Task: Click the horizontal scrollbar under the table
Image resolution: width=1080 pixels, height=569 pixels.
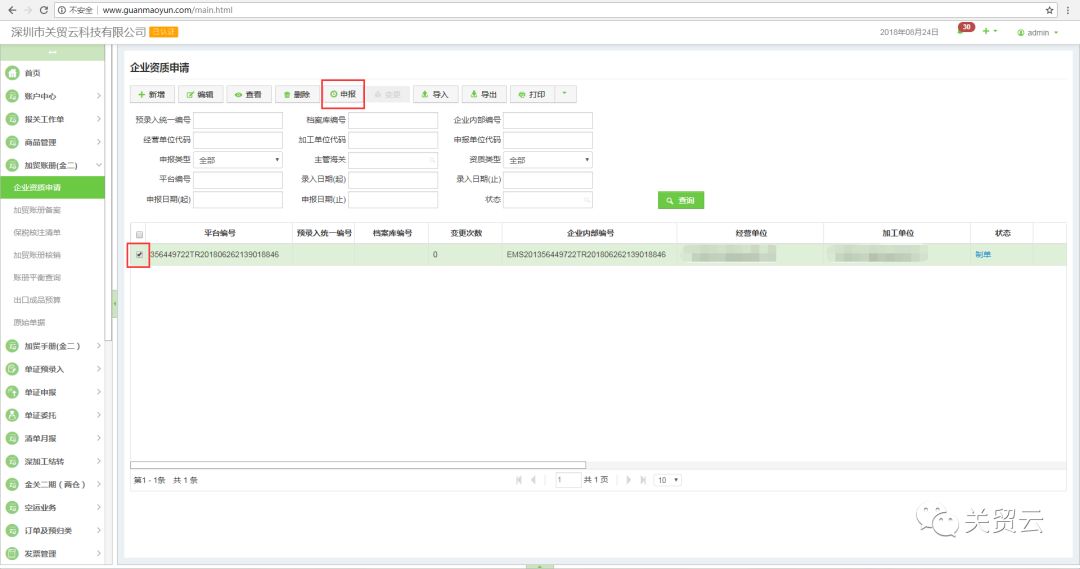Action: pyautogui.click(x=357, y=465)
